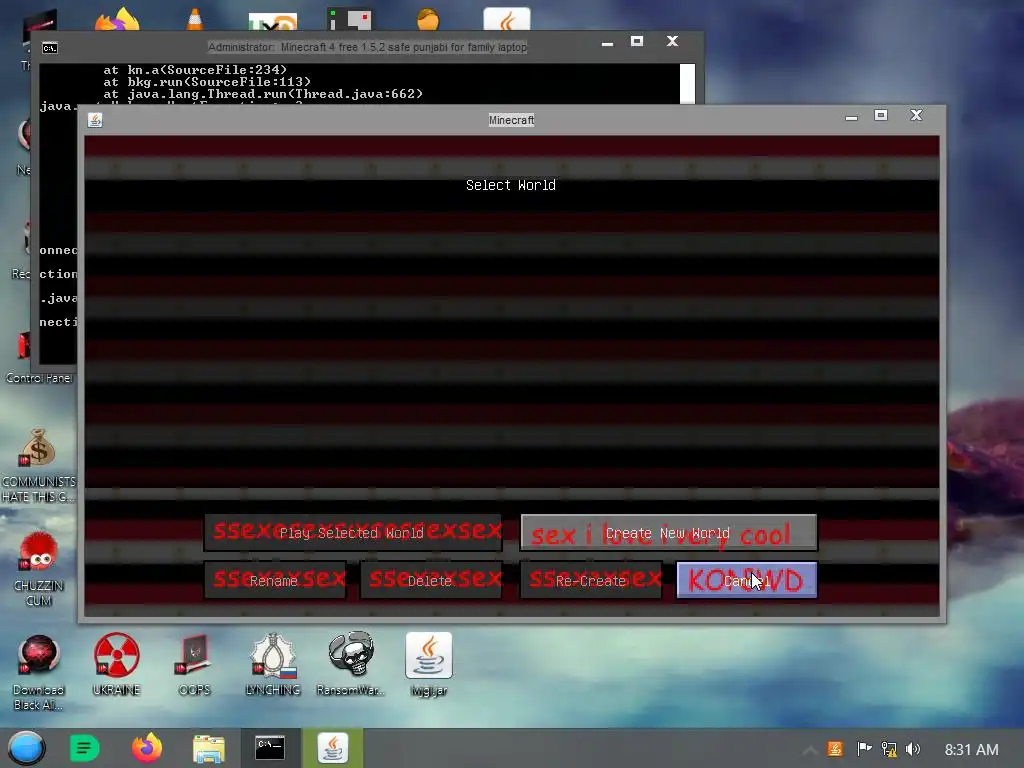Open the green notes app in taskbar
This screenshot has height=768, width=1024.
click(84, 748)
